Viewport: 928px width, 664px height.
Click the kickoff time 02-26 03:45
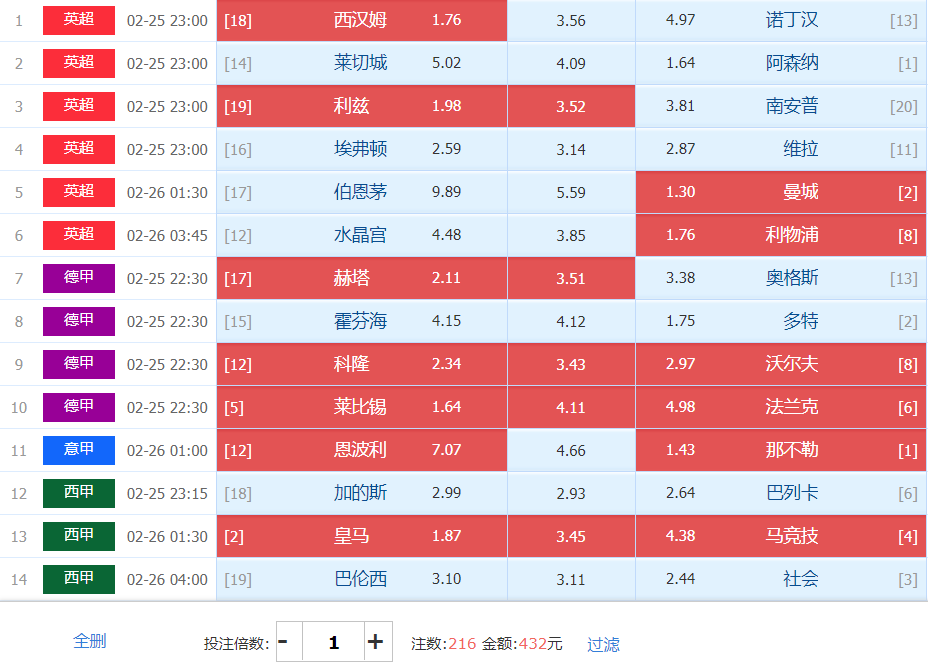coord(167,236)
